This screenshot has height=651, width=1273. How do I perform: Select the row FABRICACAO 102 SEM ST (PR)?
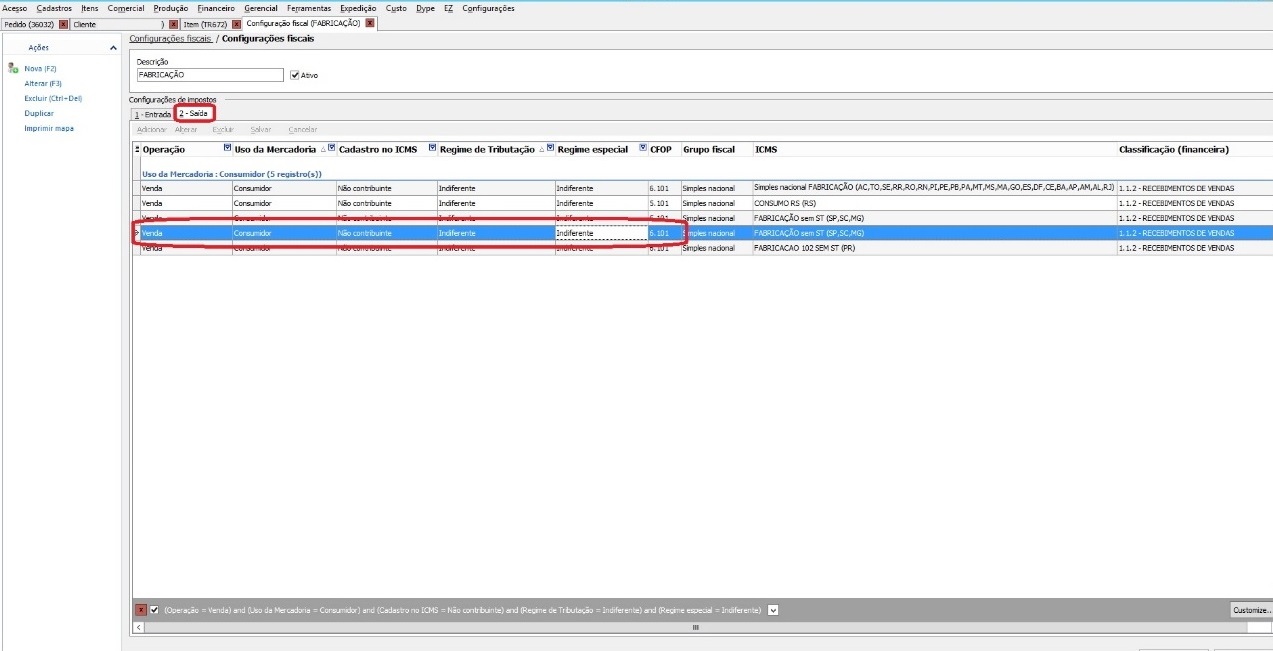[703, 248]
